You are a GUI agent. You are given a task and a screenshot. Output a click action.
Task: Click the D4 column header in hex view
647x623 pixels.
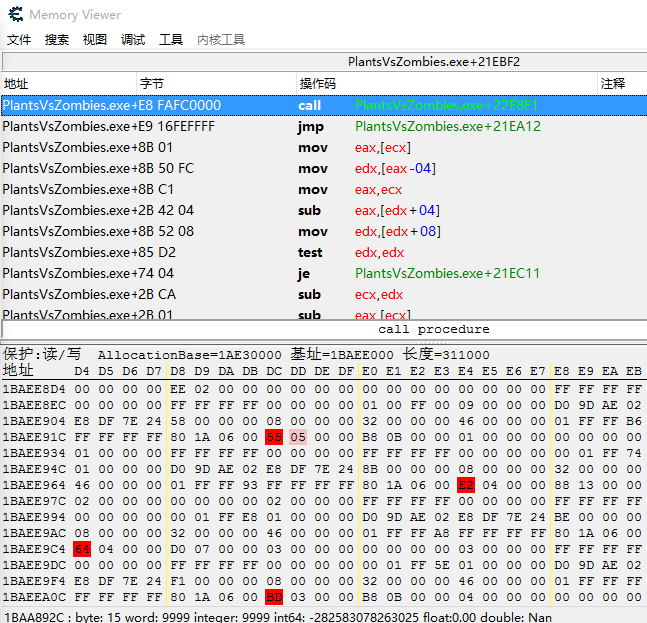point(82,371)
